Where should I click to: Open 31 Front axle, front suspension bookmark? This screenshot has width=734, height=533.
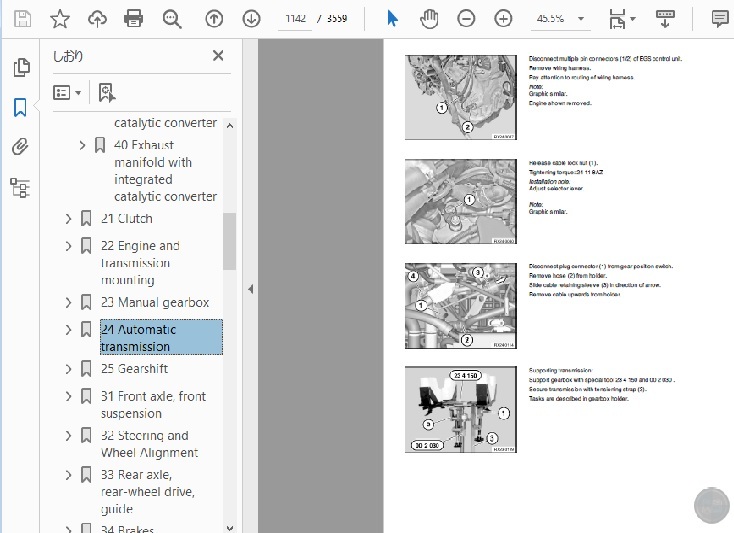(154, 405)
